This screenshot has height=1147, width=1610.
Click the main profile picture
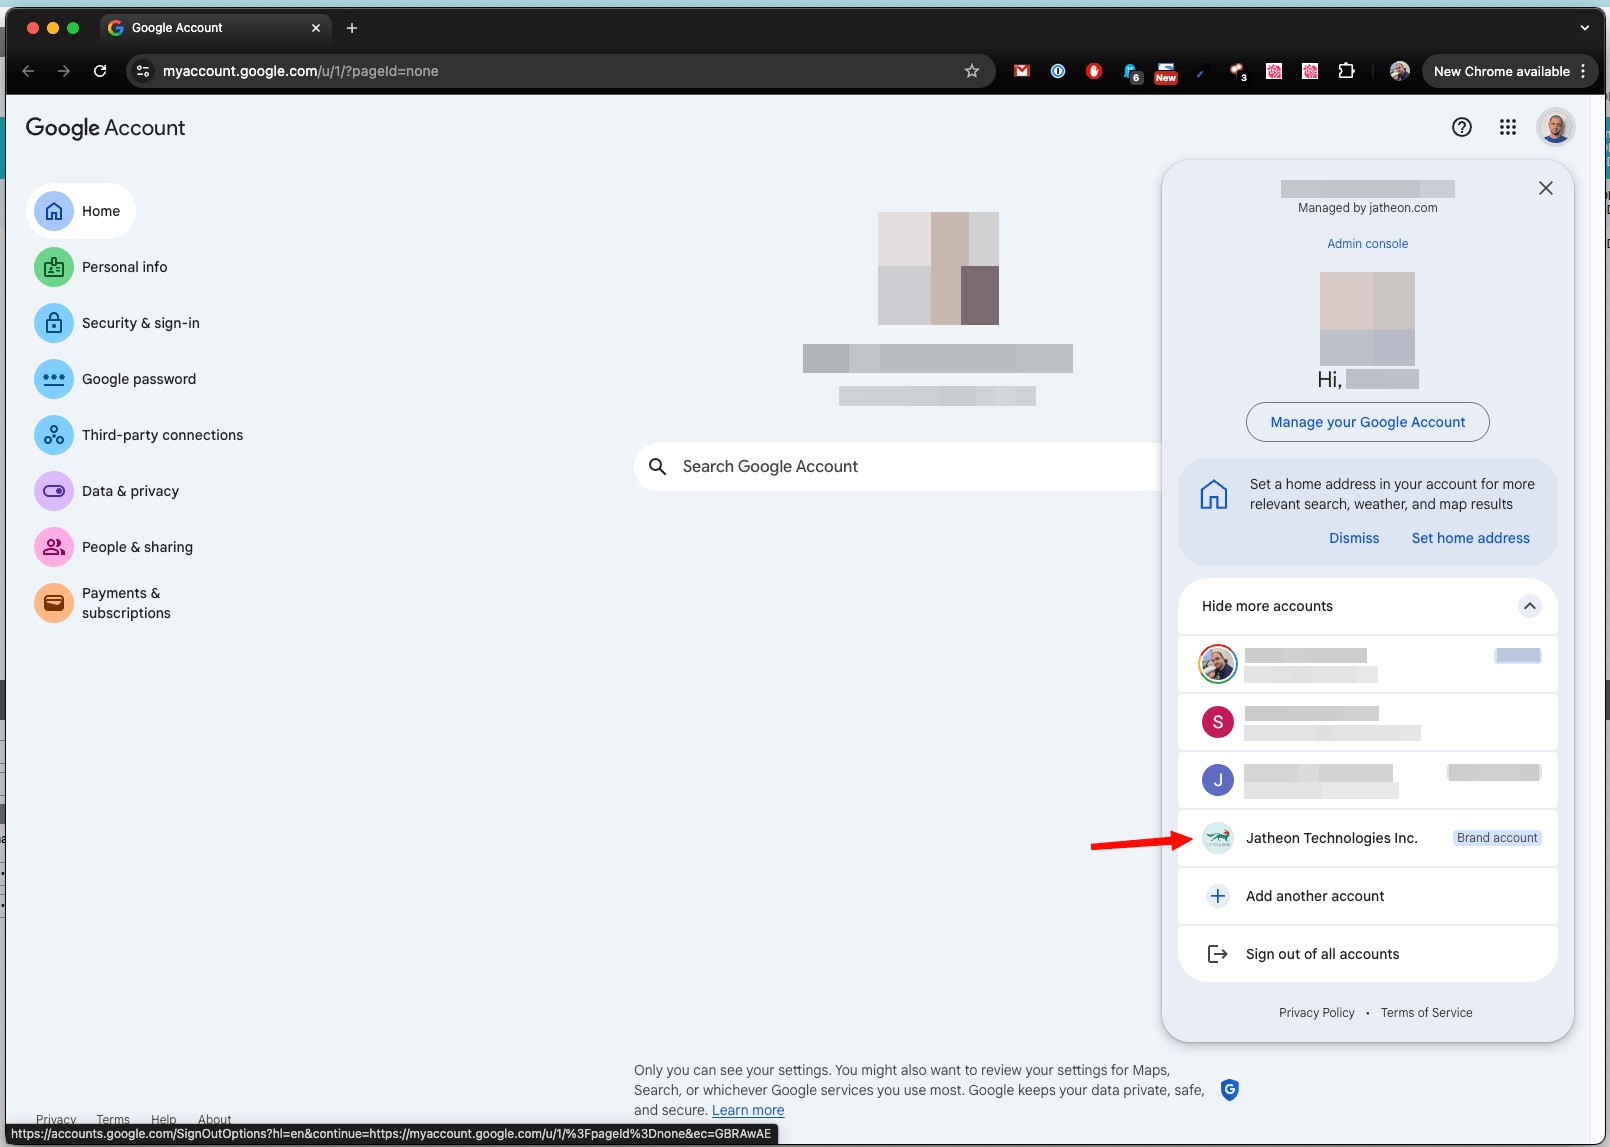tap(938, 268)
